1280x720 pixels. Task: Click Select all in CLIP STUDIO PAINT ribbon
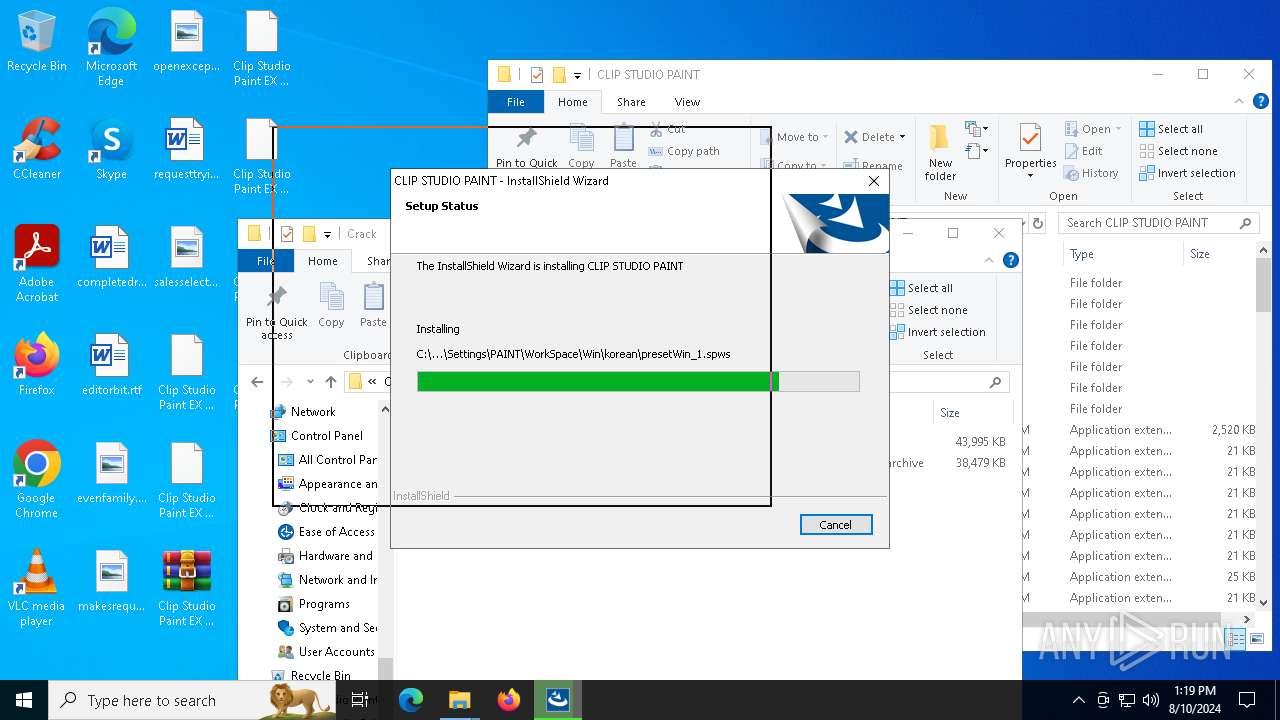click(x=1171, y=129)
